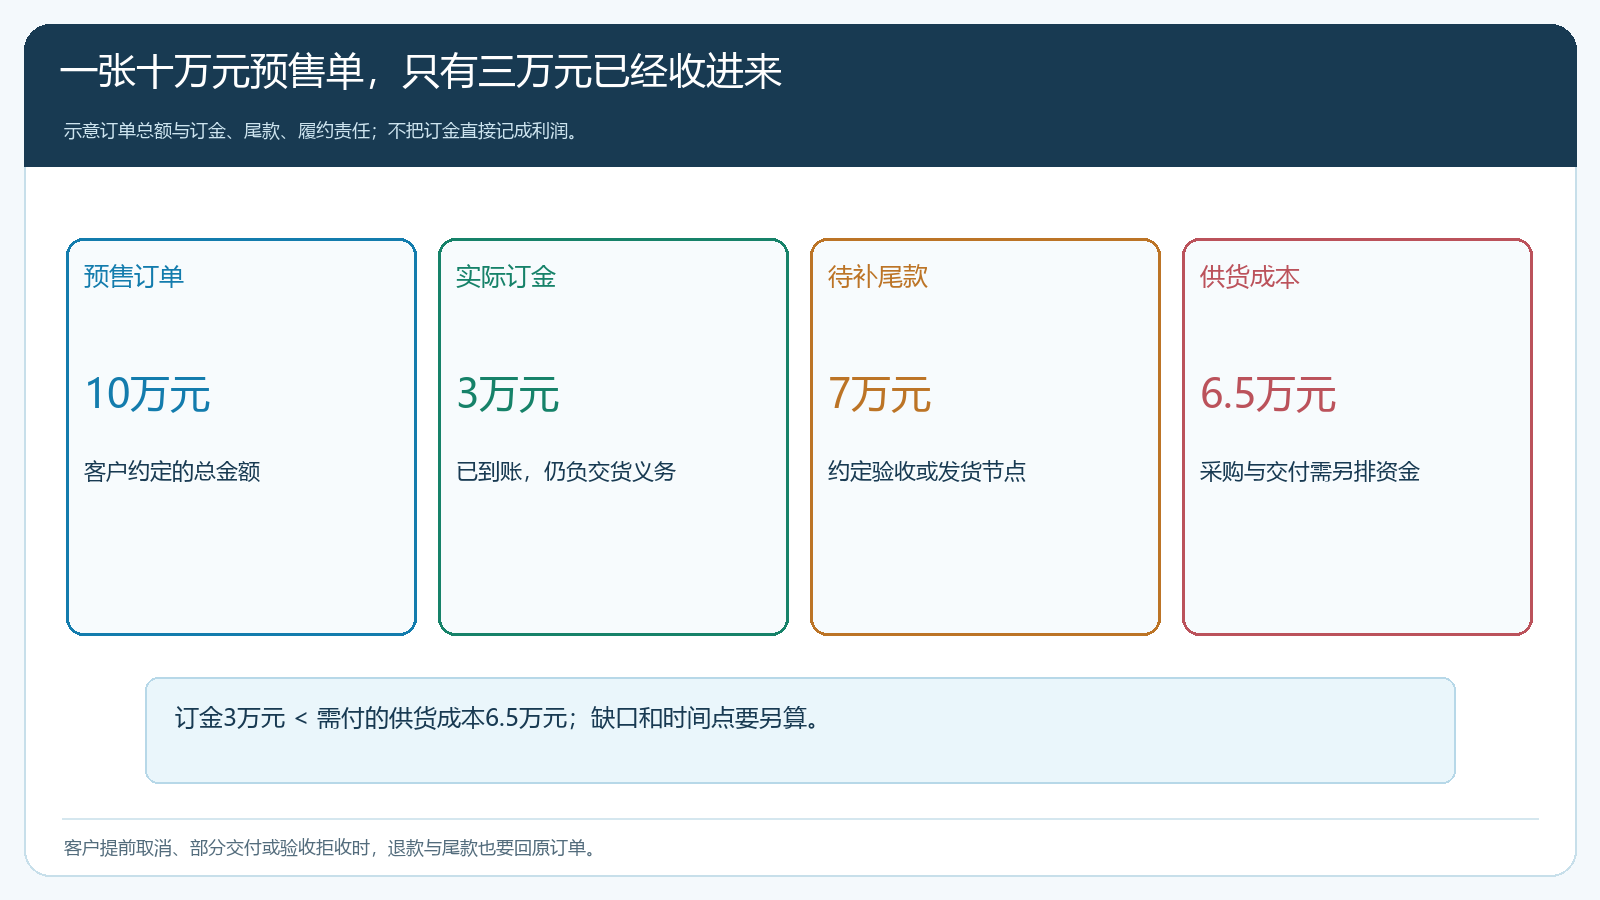Image resolution: width=1600 pixels, height=900 pixels.
Task: Select the 3万元 amount in the green card
Action: pyautogui.click(x=508, y=394)
